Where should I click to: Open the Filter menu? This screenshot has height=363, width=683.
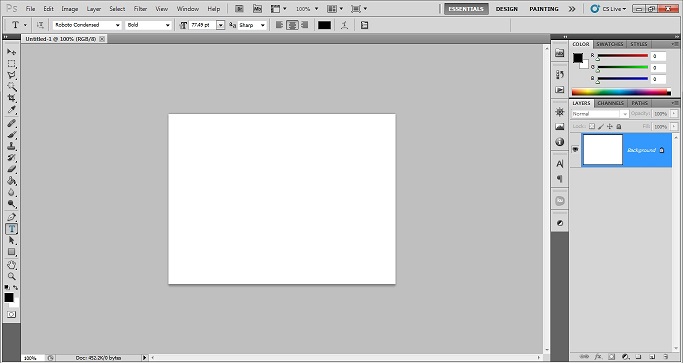pyautogui.click(x=140, y=9)
